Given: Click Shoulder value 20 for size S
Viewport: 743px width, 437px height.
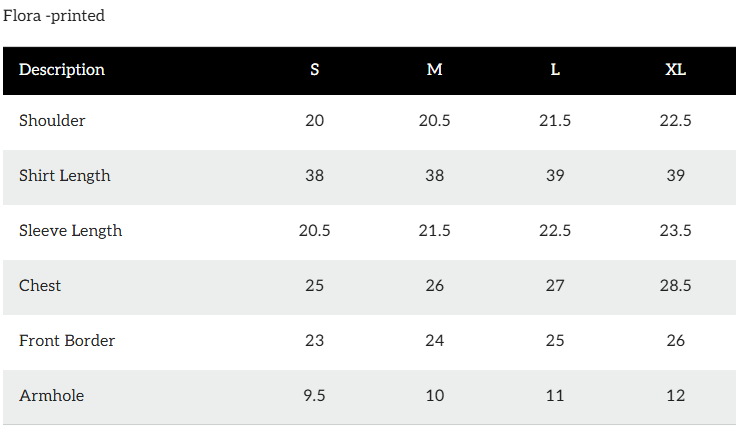Looking at the screenshot, I should pyautogui.click(x=315, y=121).
